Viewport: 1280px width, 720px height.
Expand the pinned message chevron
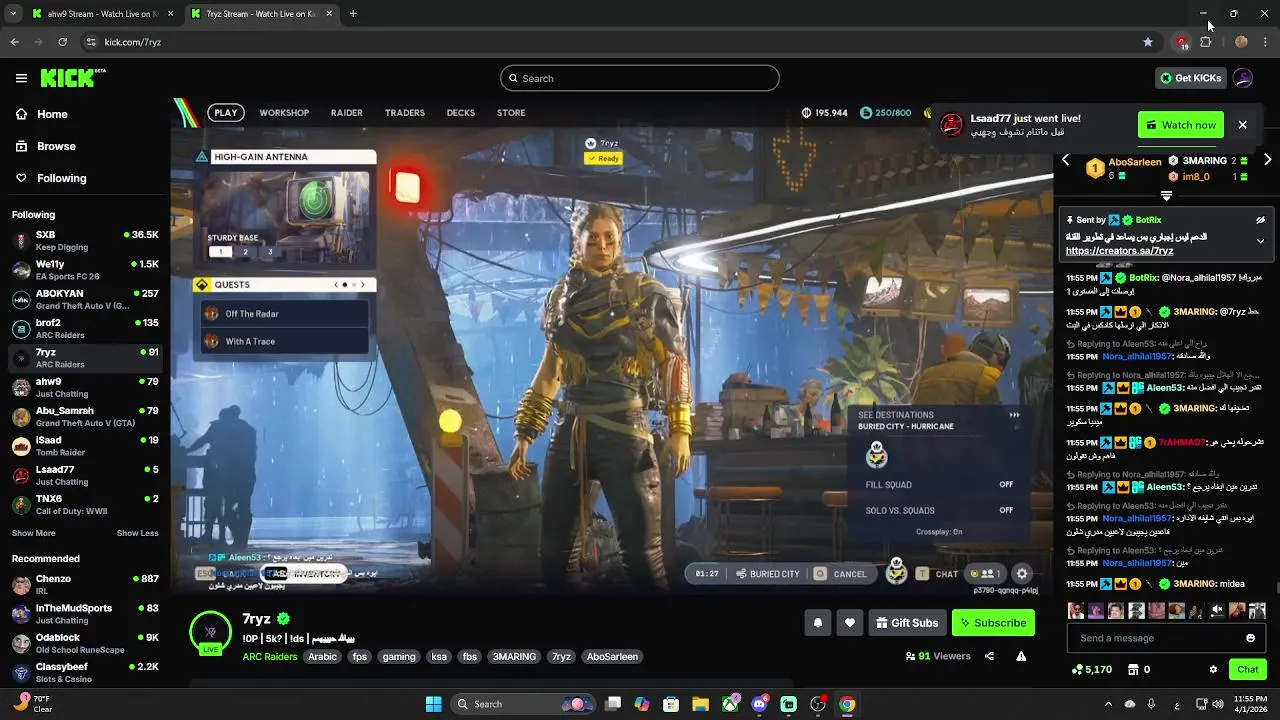(x=1260, y=241)
